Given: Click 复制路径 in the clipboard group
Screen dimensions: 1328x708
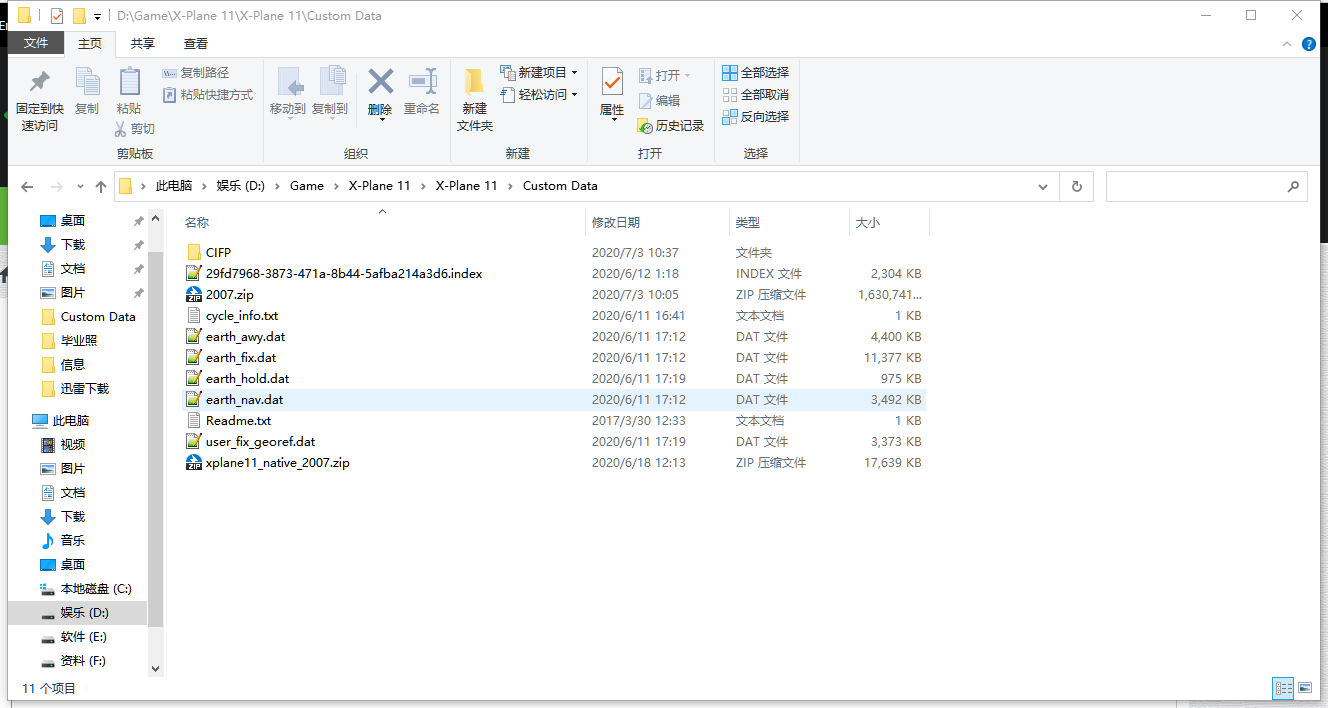Looking at the screenshot, I should tap(196, 73).
